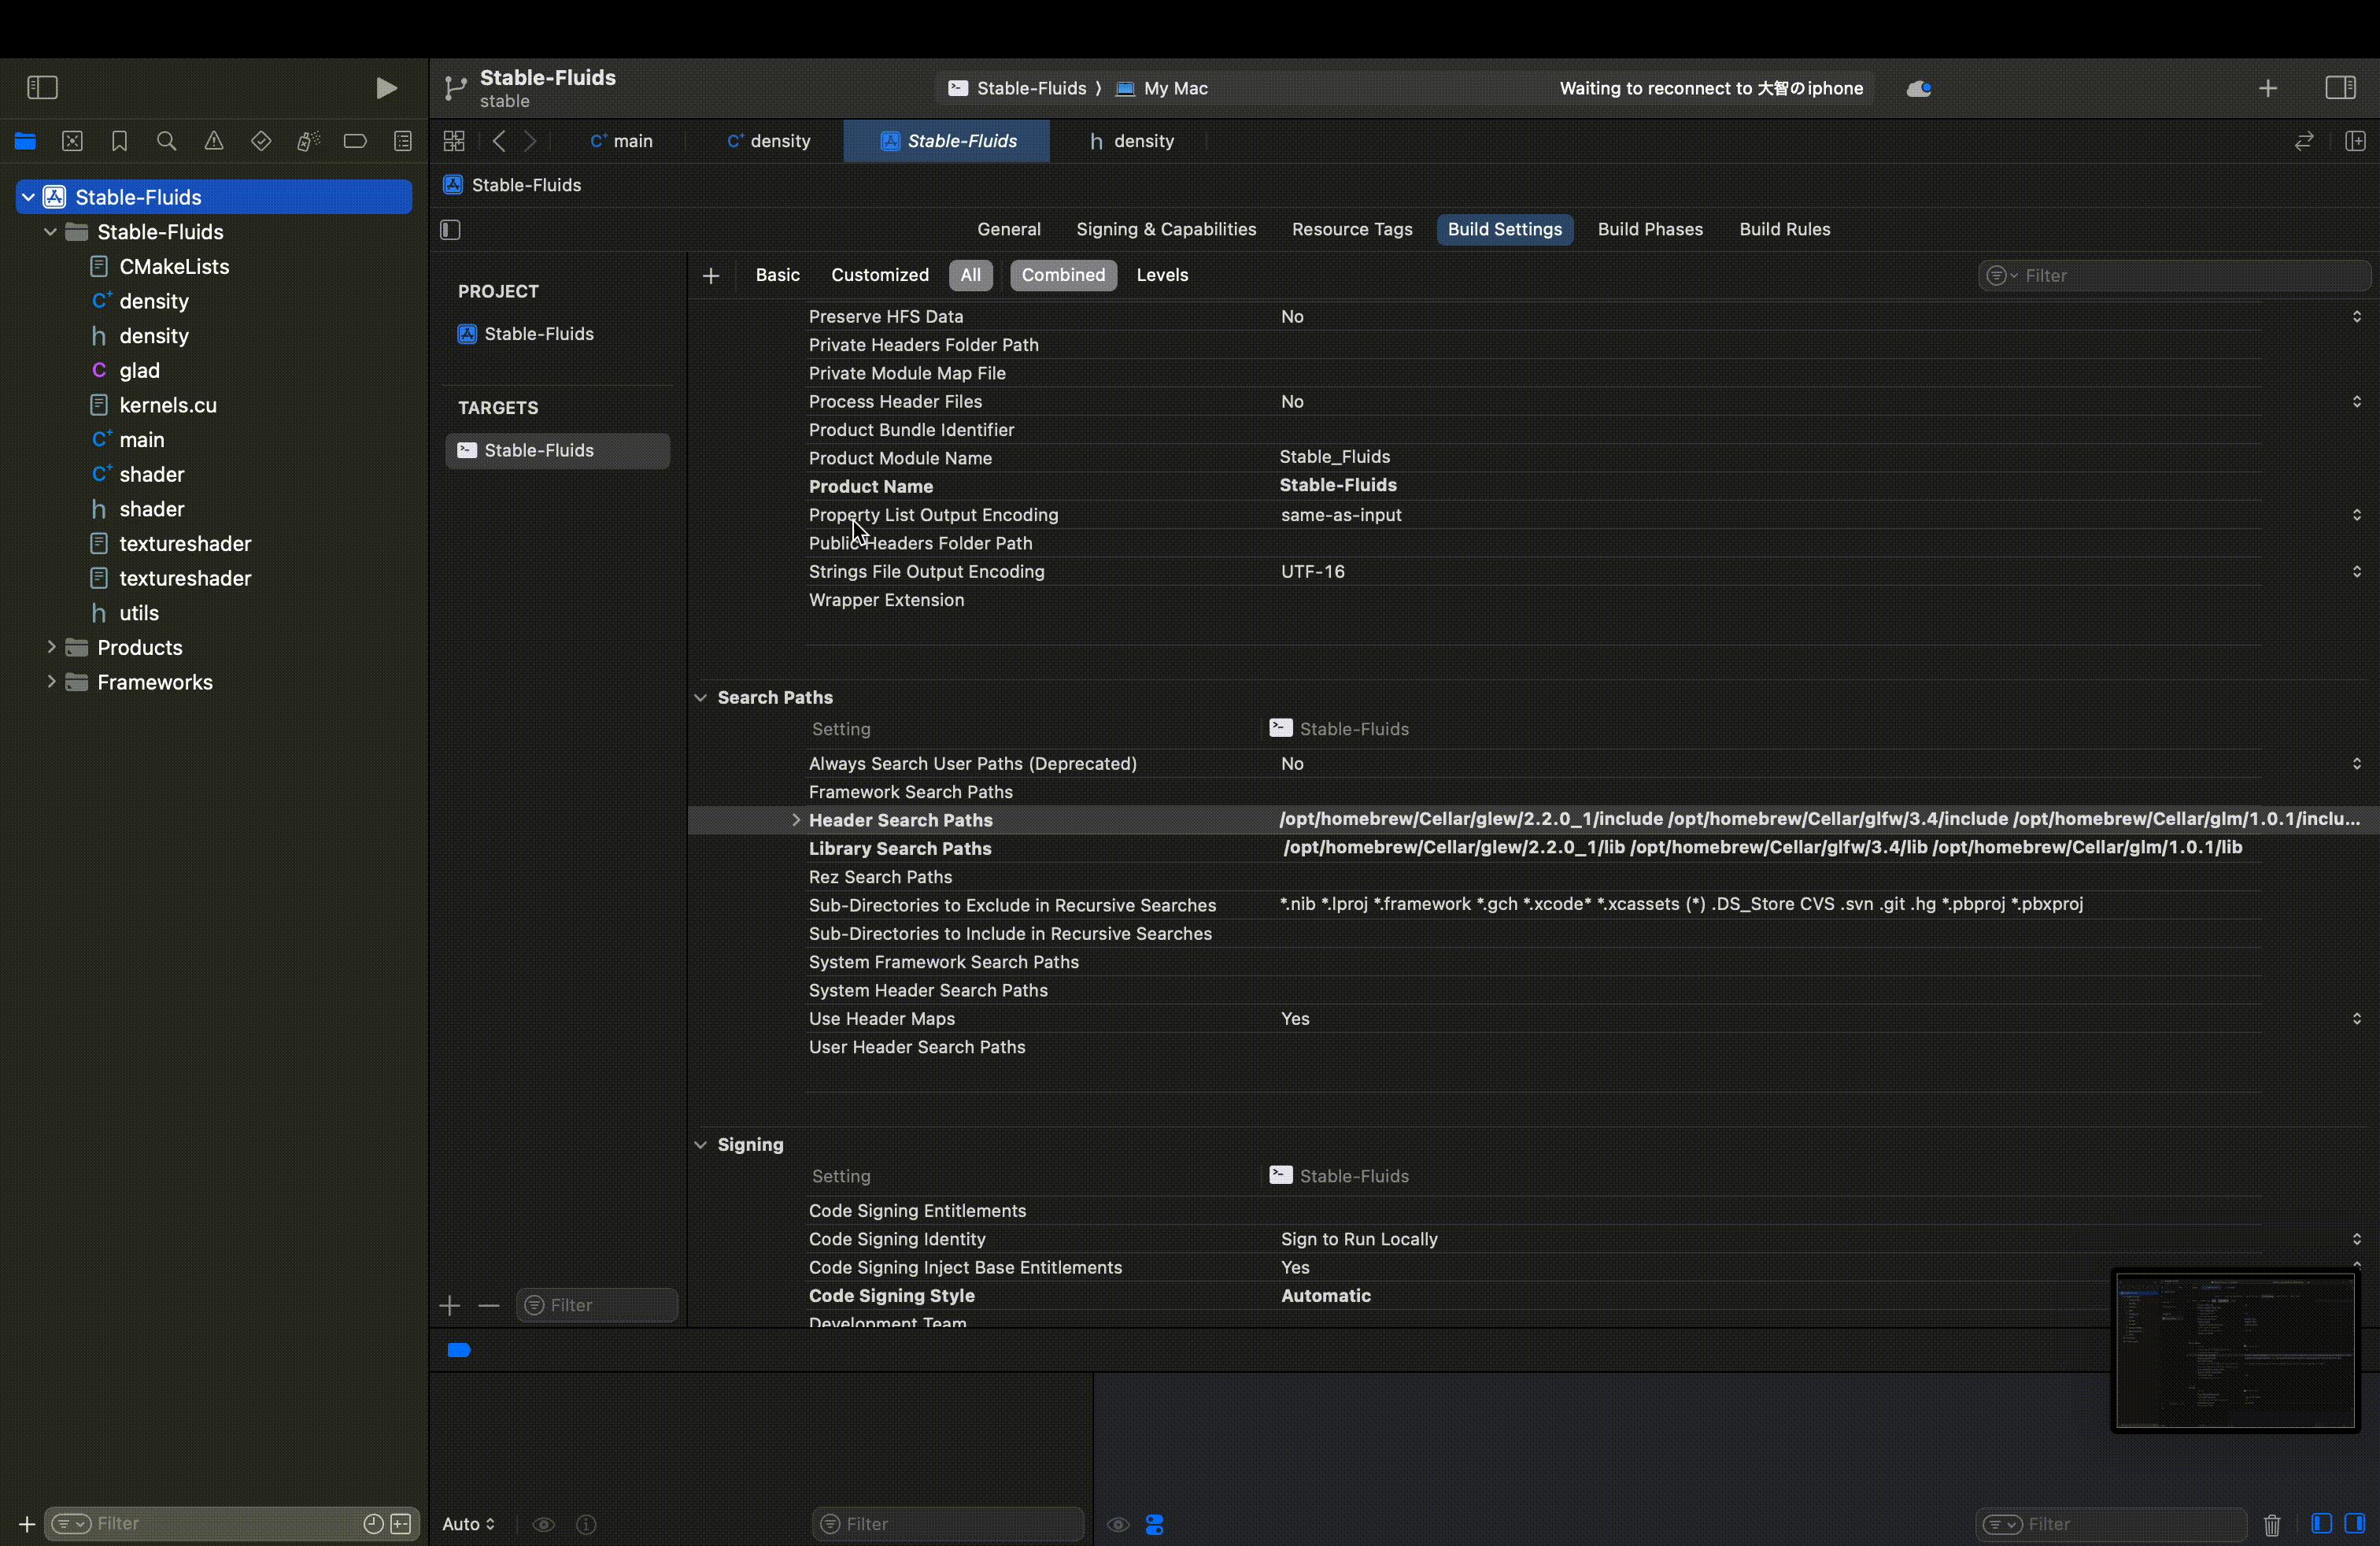
Task: Click the related items grid icon
Action: [x=454, y=141]
